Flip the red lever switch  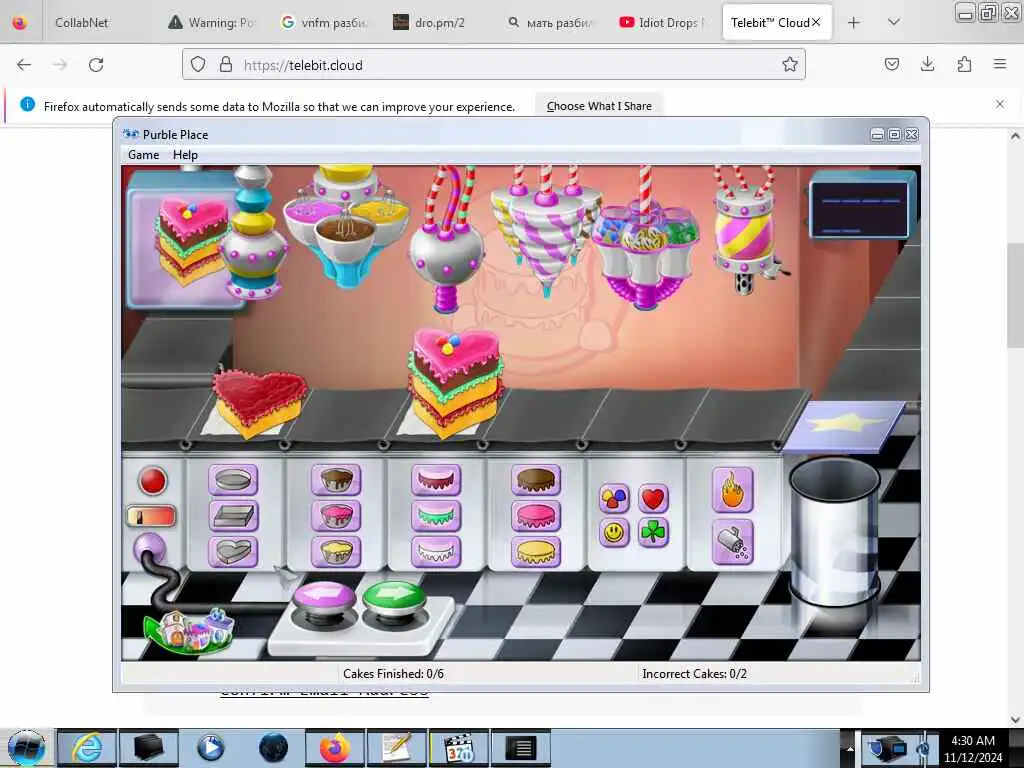[x=151, y=517]
